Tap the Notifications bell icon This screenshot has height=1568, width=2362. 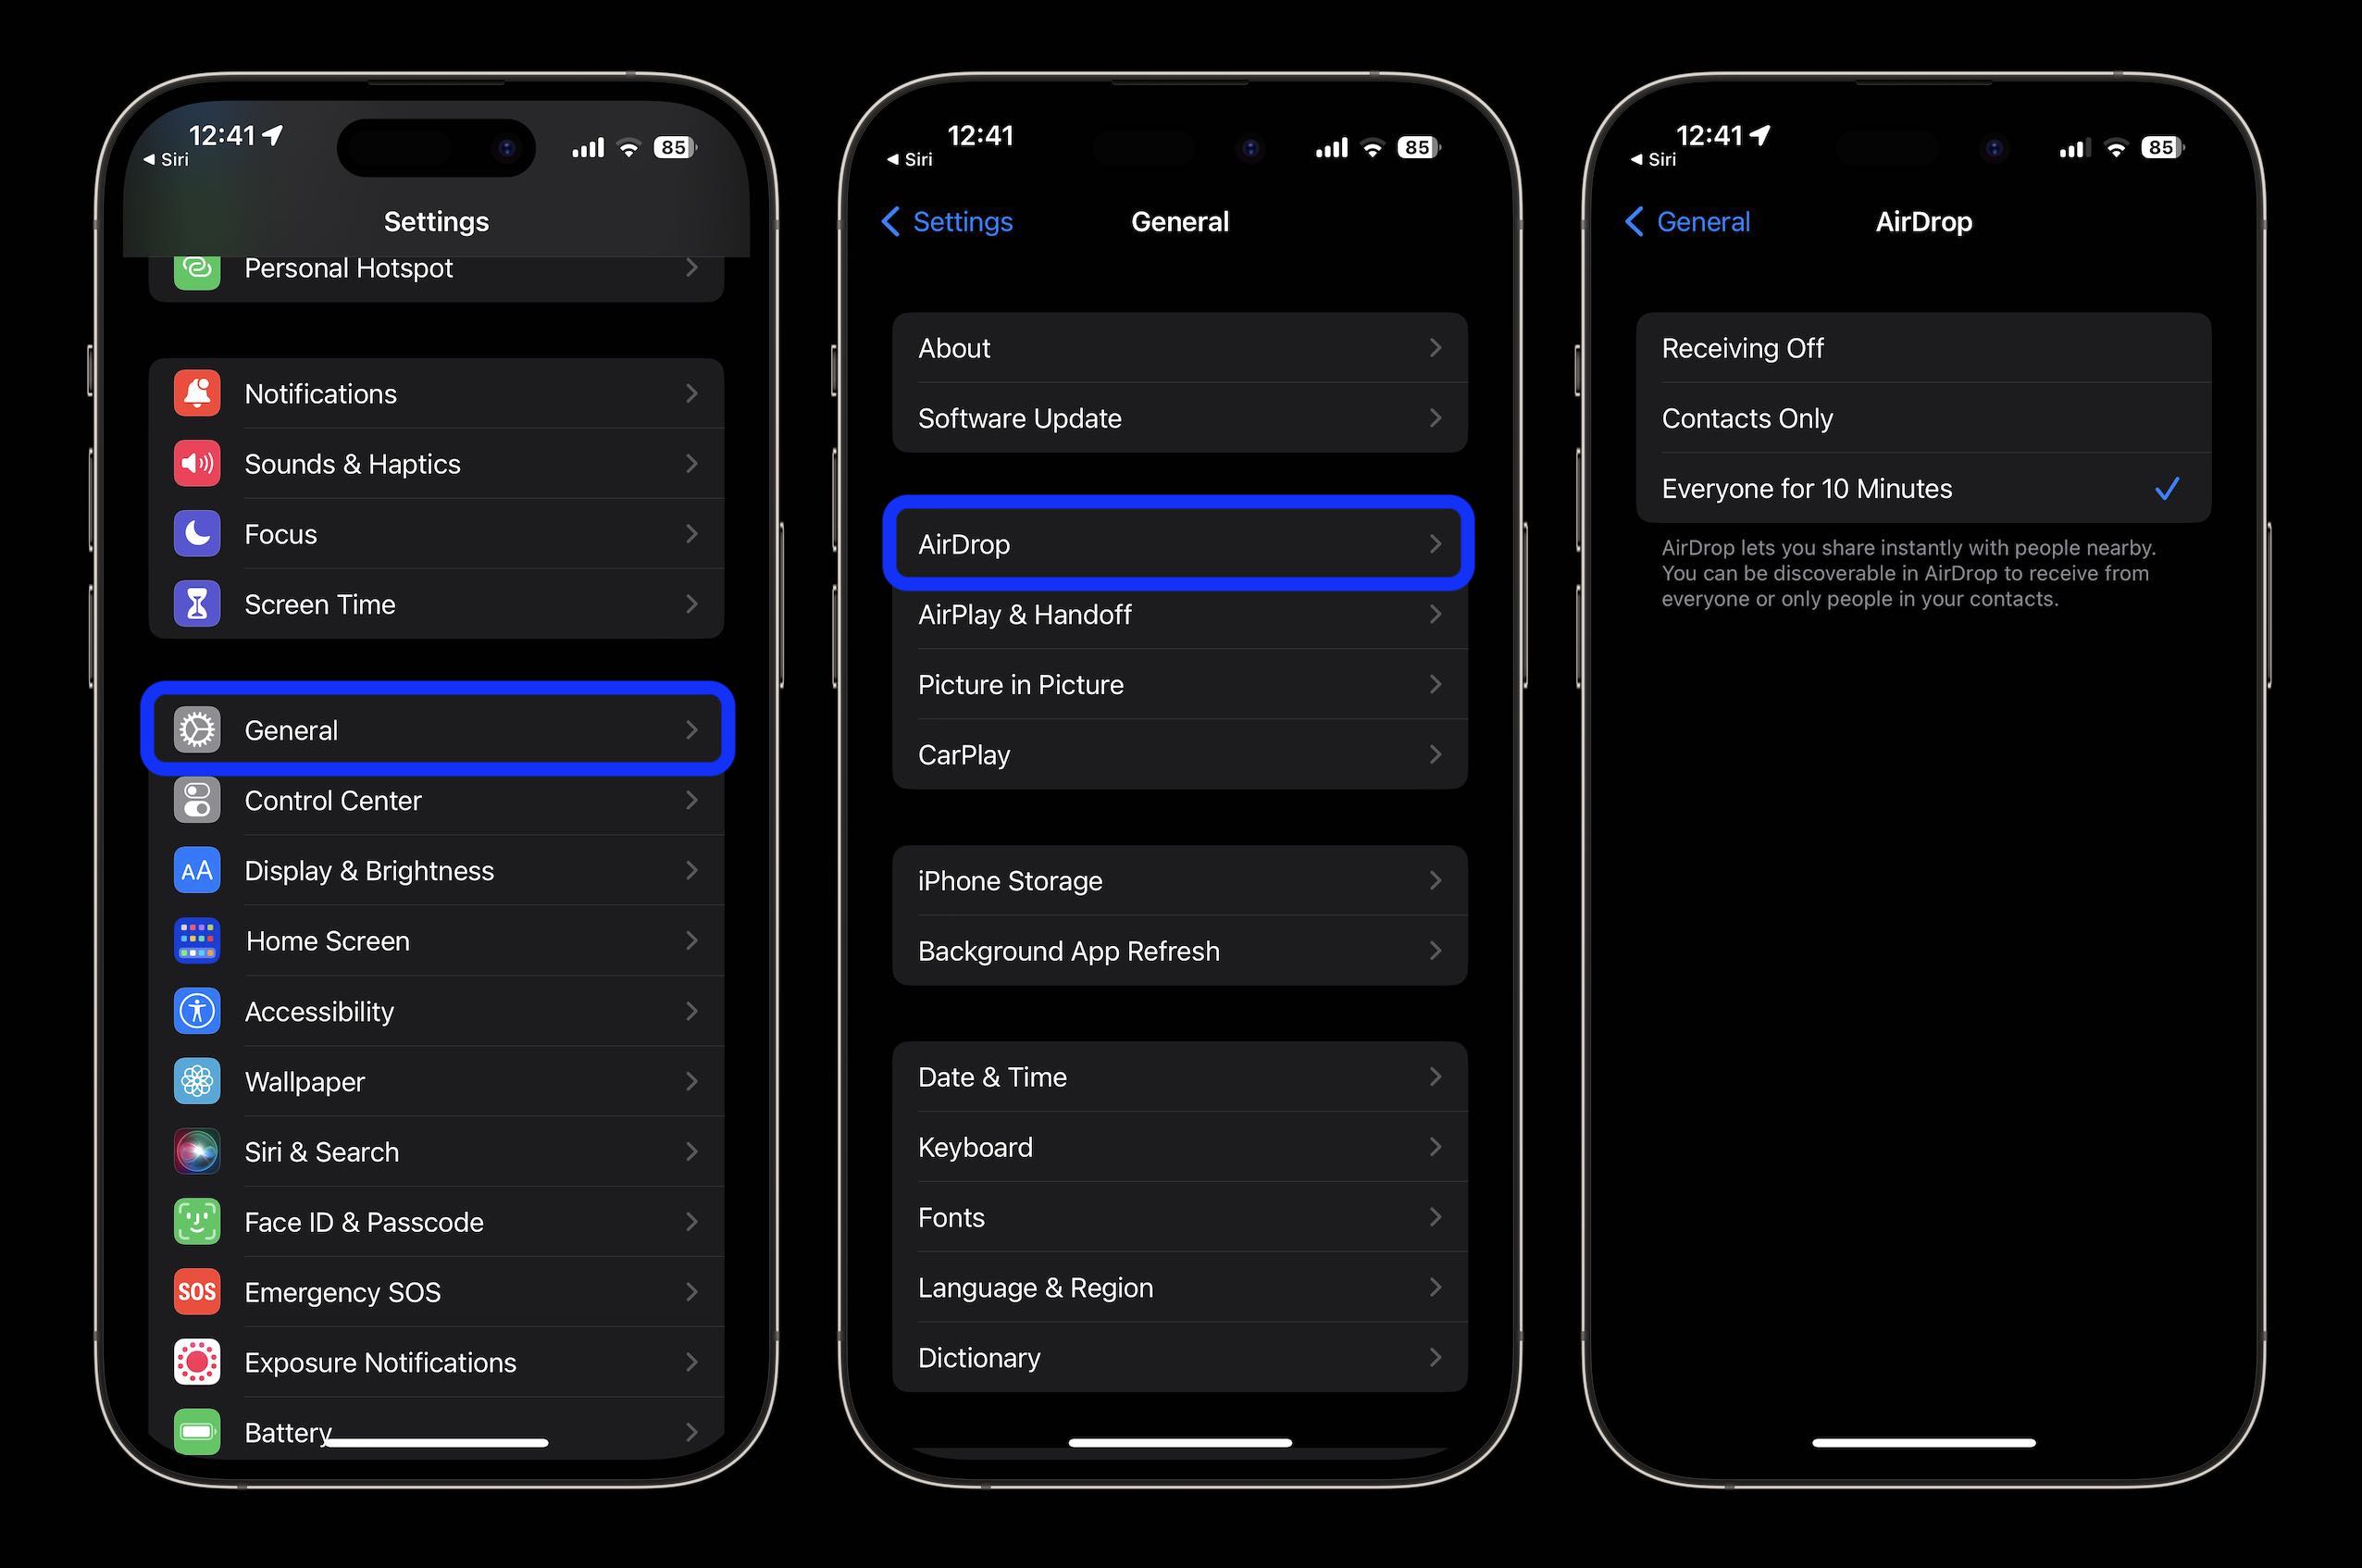pos(196,393)
